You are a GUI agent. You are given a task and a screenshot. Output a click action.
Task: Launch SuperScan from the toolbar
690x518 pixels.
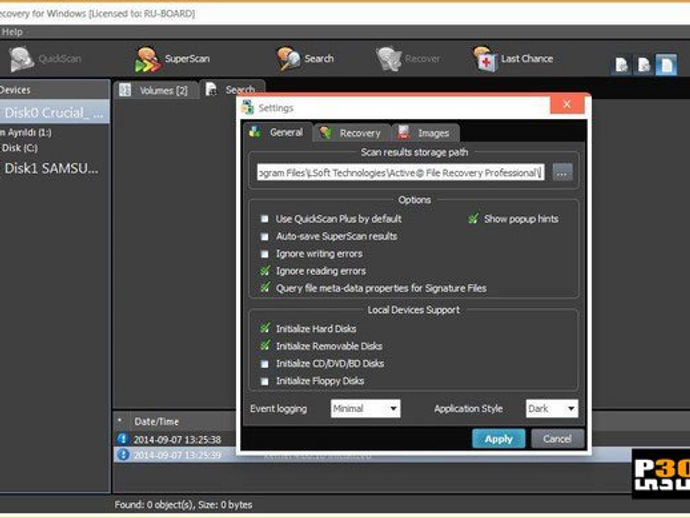tap(172, 59)
